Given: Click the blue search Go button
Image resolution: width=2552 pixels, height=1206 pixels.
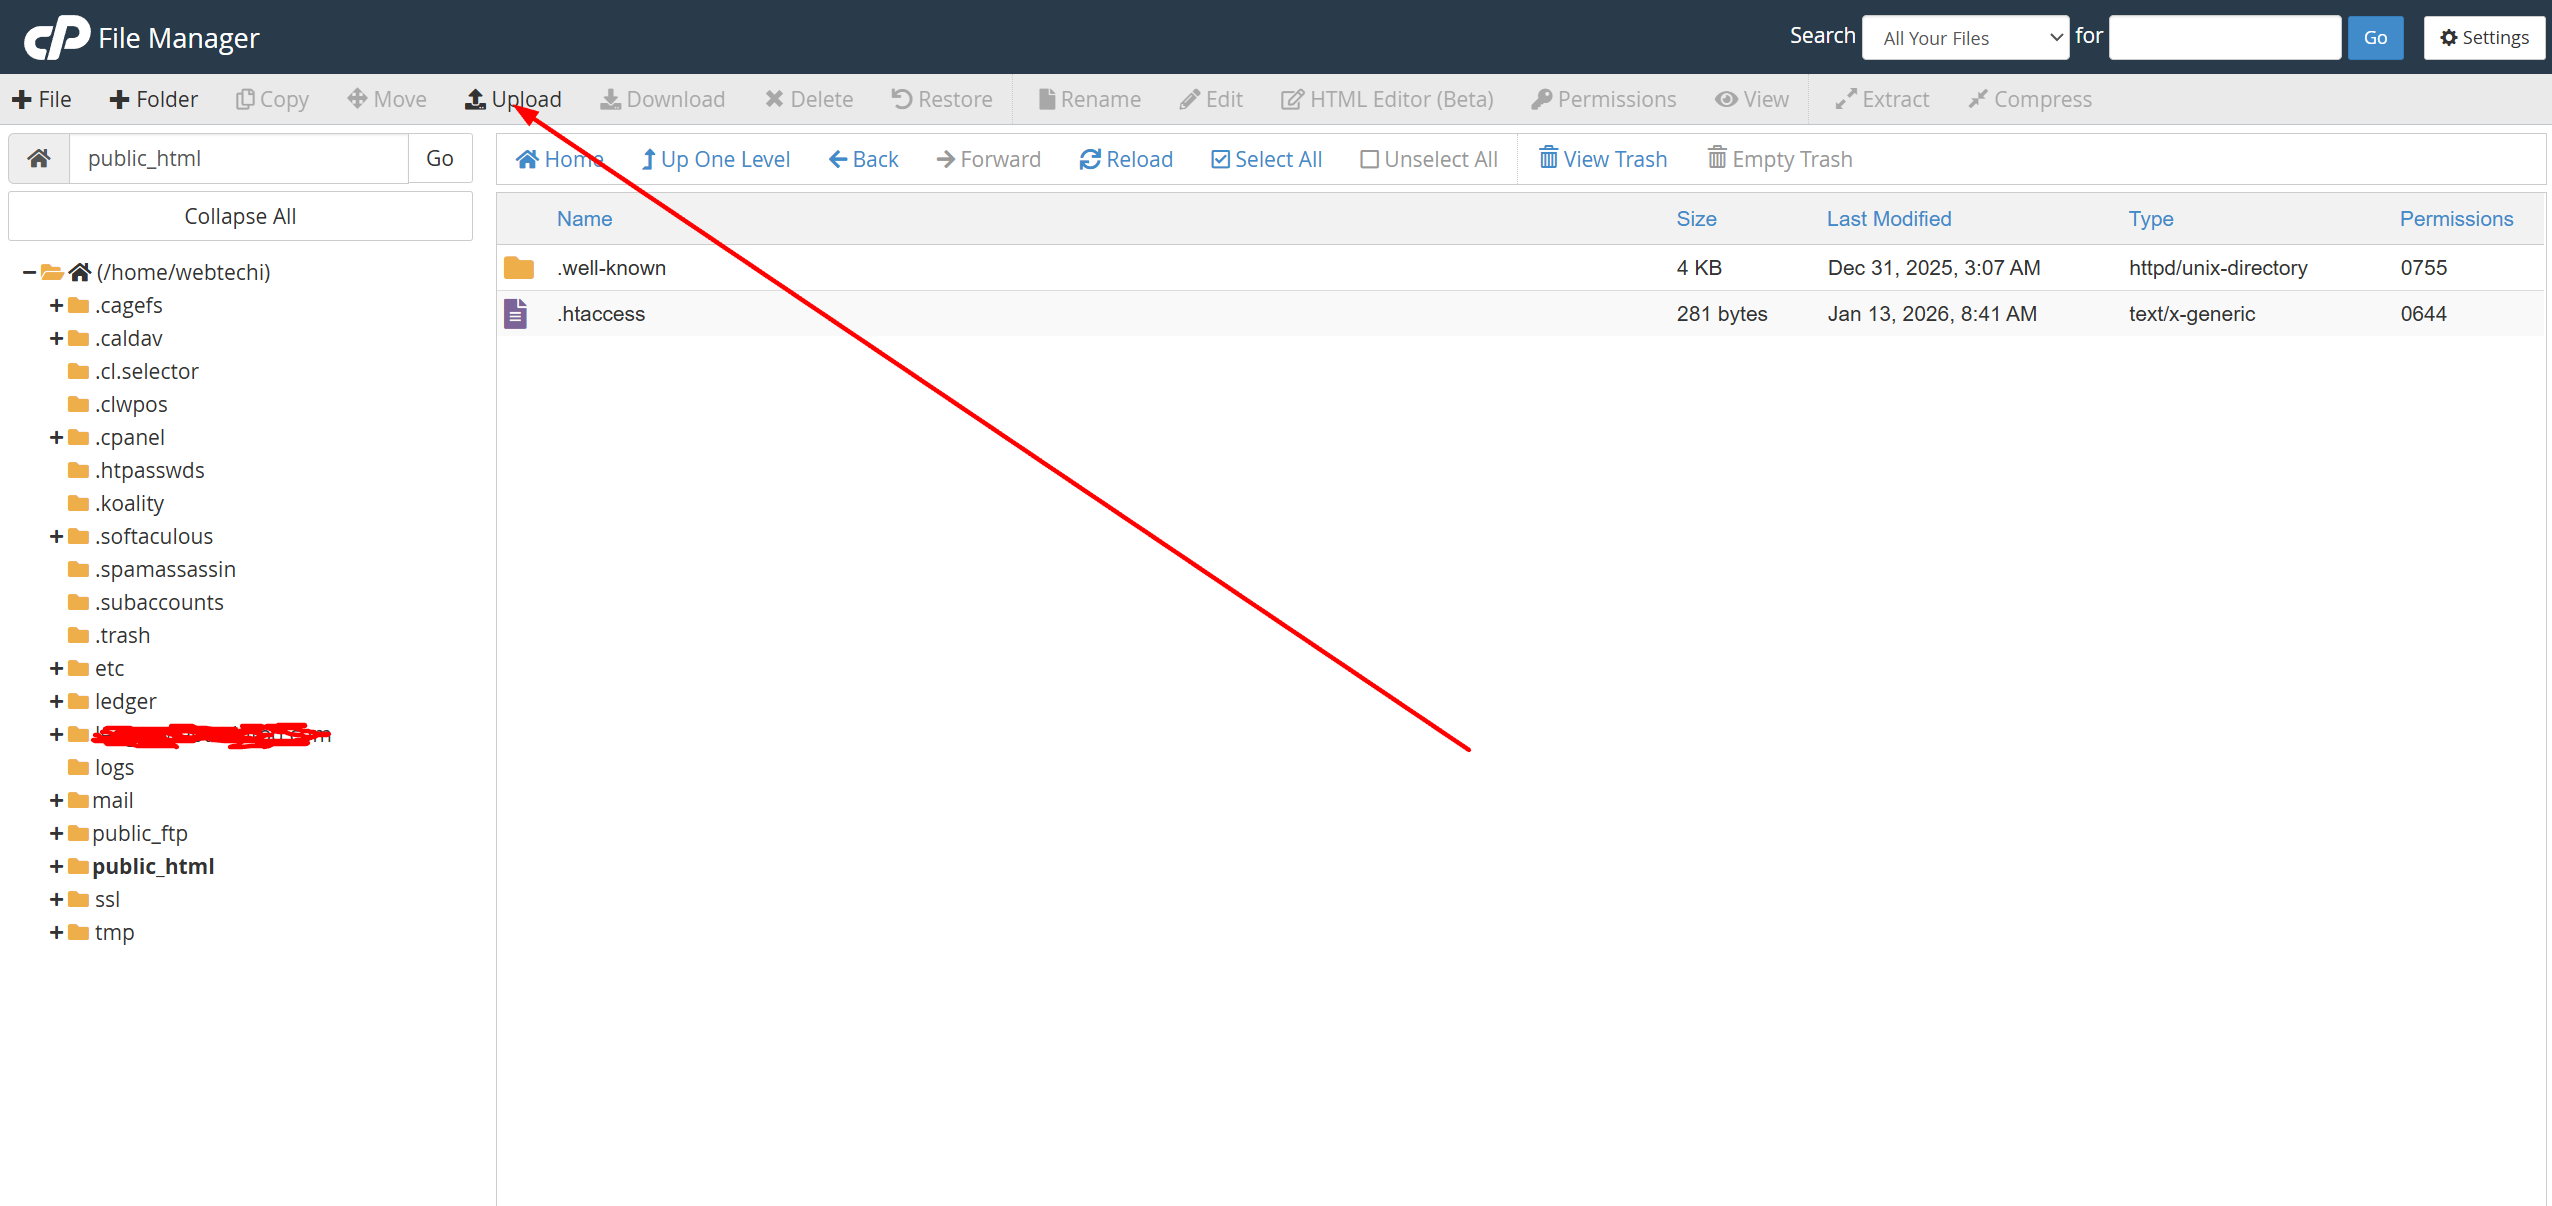Looking at the screenshot, I should tap(2375, 38).
